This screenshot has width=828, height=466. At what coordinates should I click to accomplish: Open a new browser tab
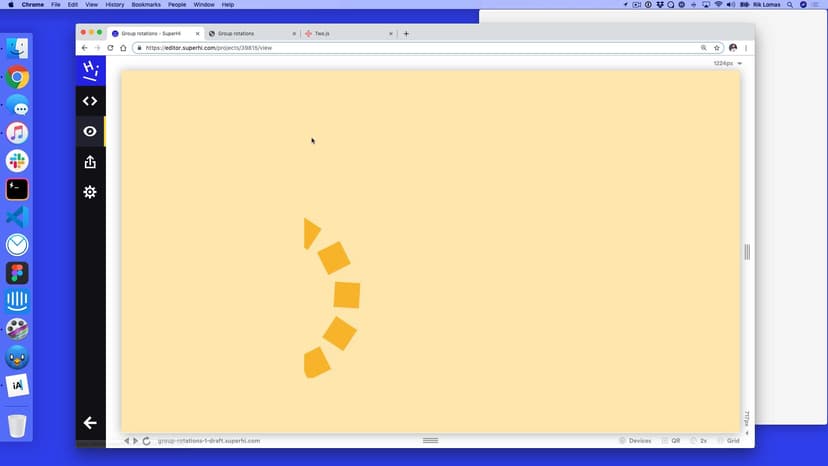[x=406, y=34]
